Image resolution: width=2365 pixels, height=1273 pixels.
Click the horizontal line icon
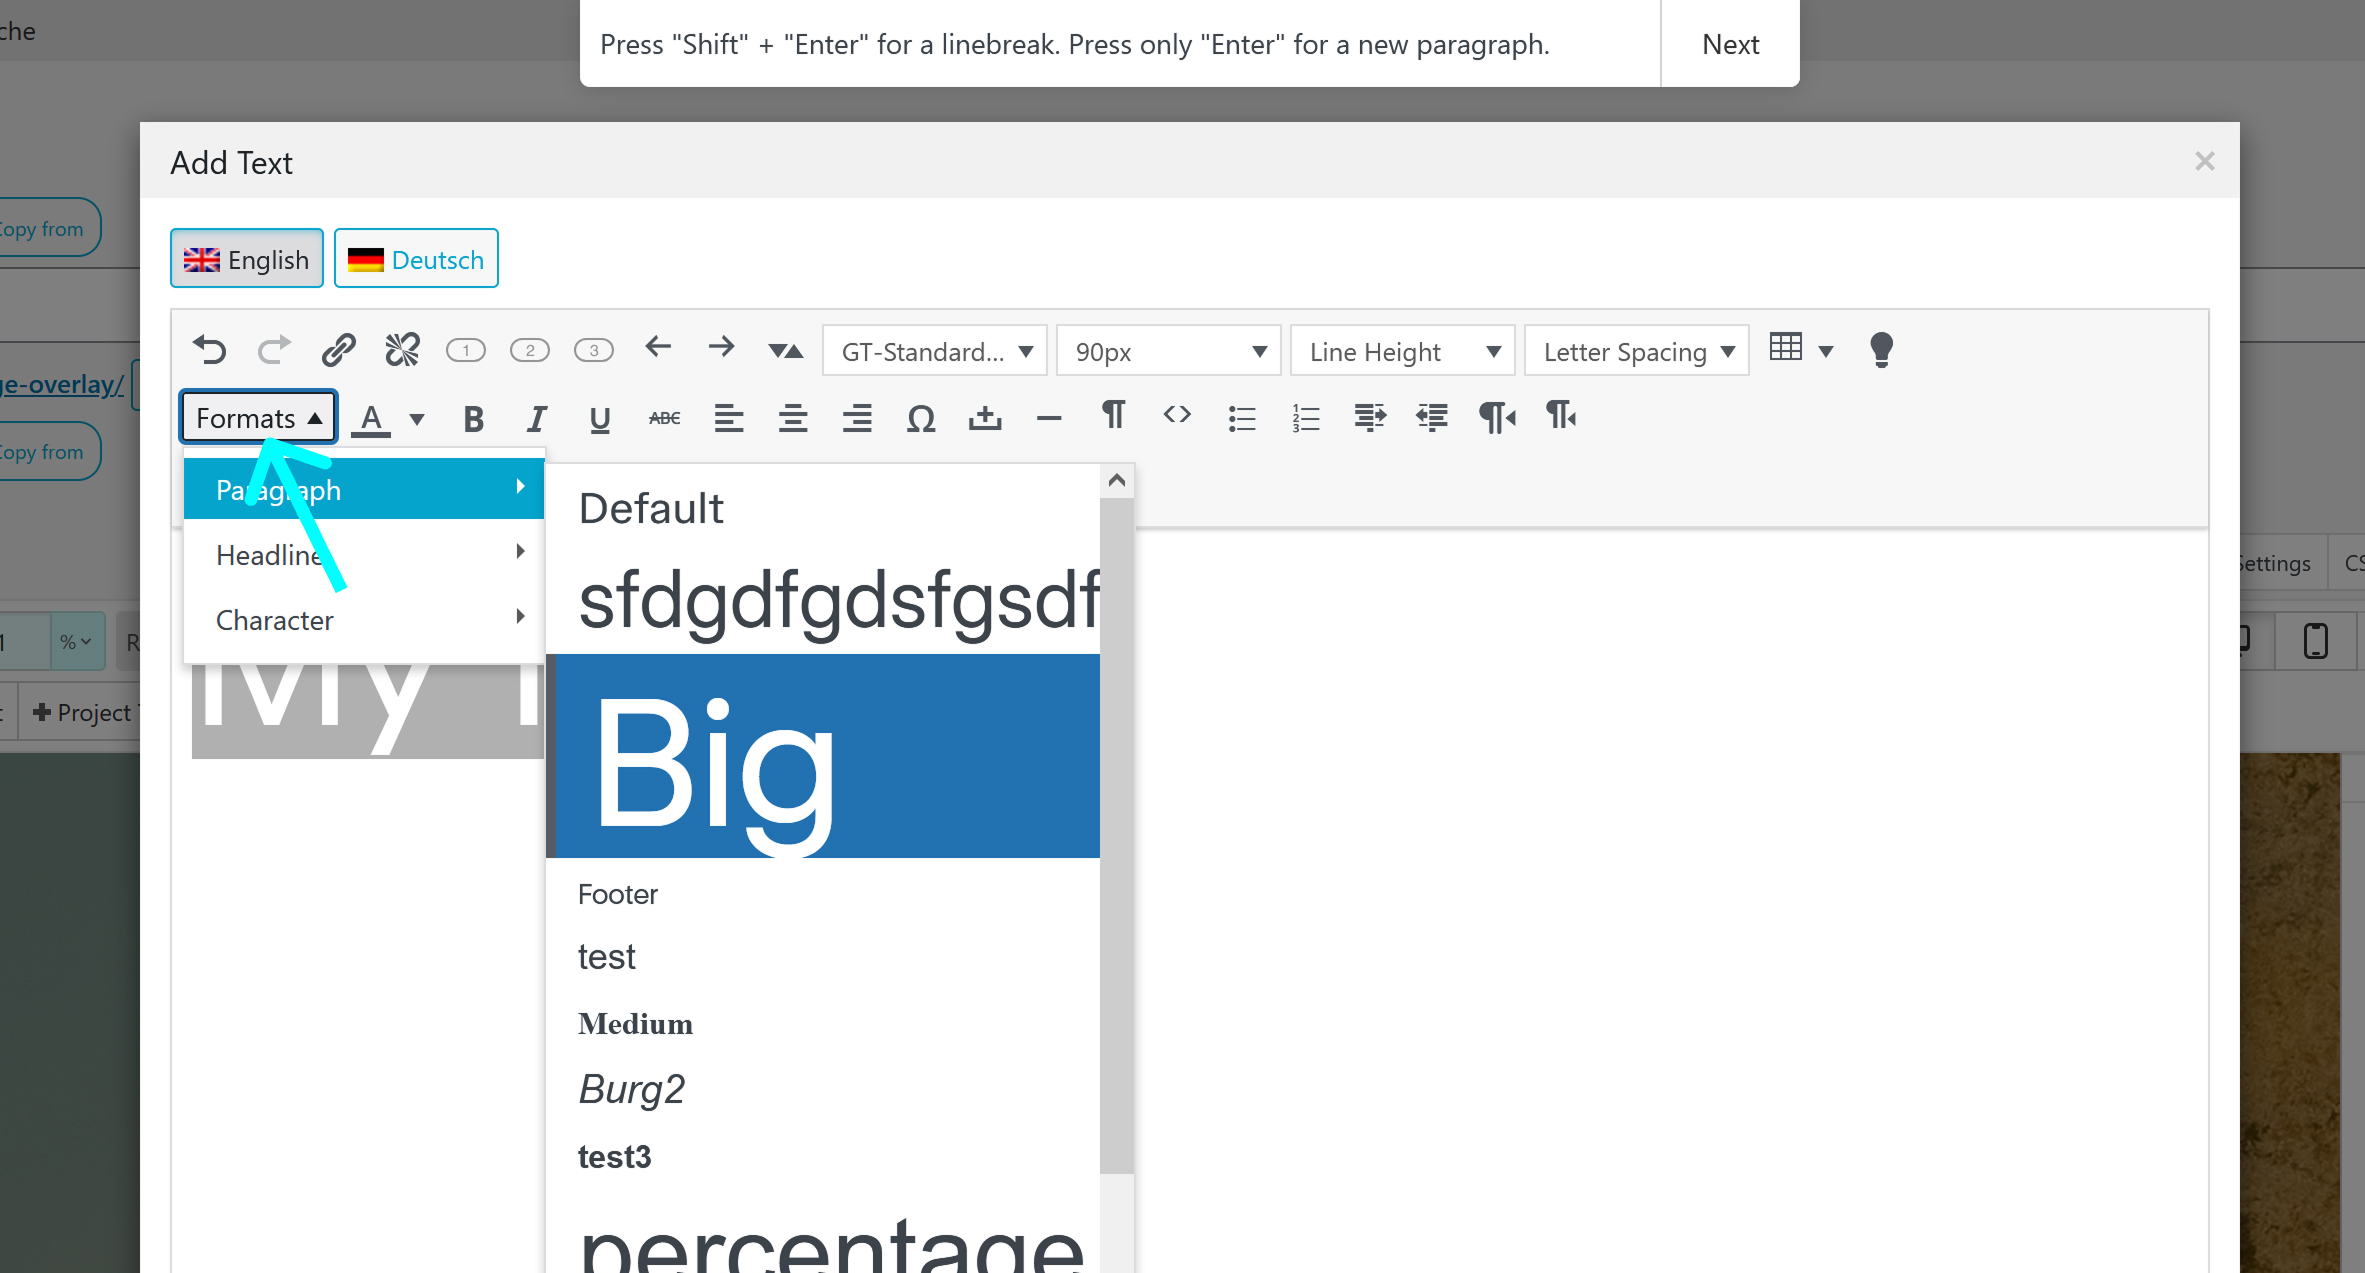(1048, 418)
